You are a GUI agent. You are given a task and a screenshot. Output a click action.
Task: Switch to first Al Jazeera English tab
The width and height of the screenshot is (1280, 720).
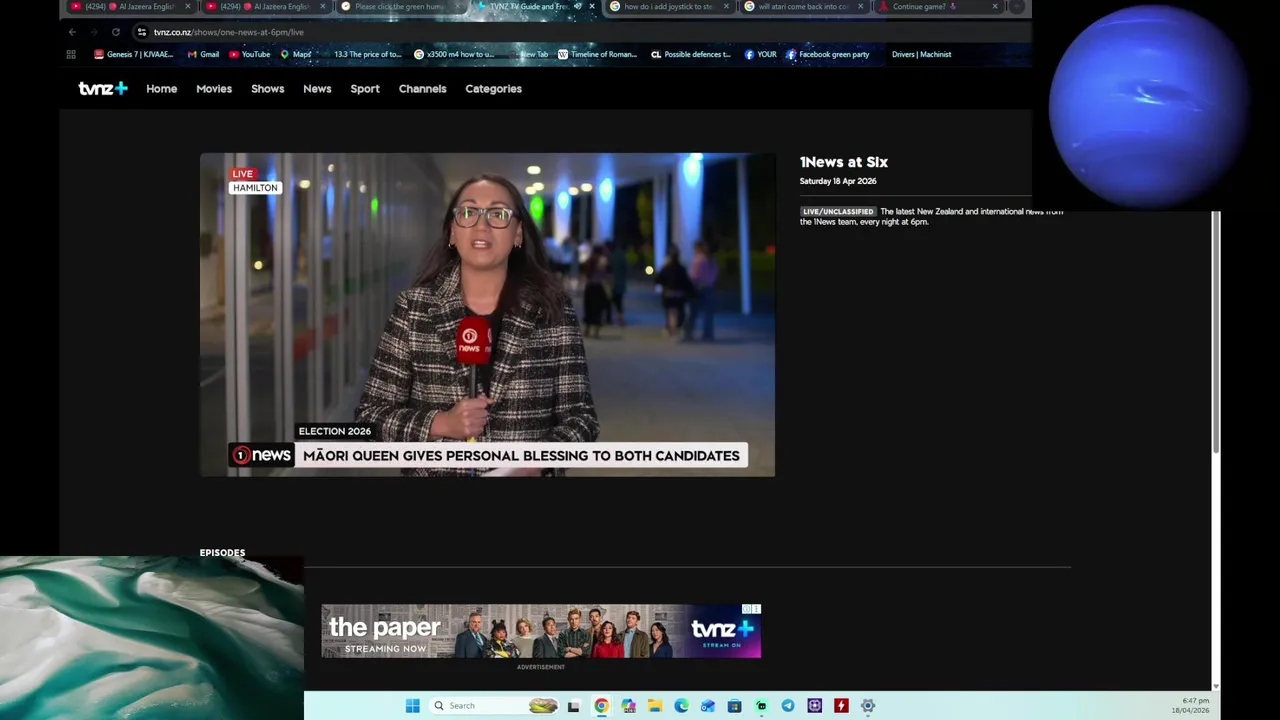click(x=130, y=7)
